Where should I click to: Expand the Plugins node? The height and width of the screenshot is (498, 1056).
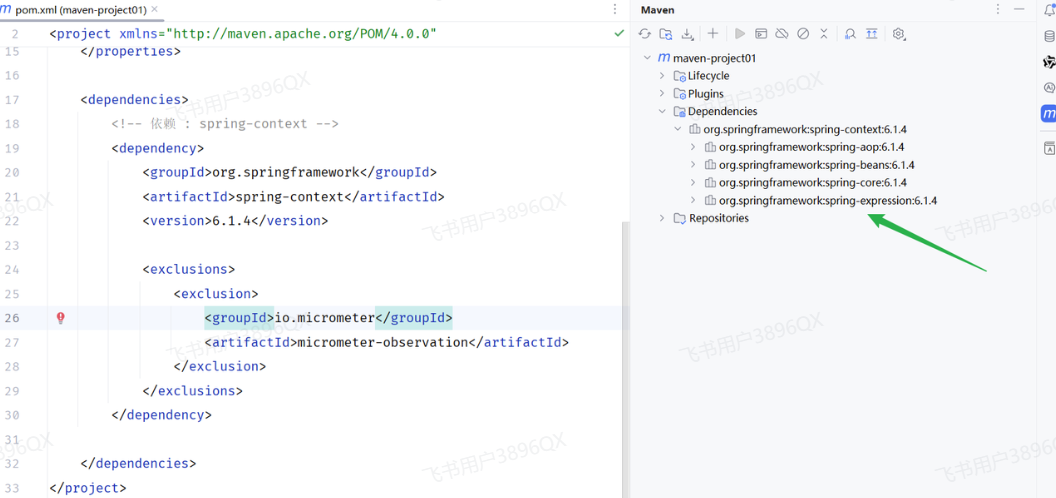tap(662, 94)
